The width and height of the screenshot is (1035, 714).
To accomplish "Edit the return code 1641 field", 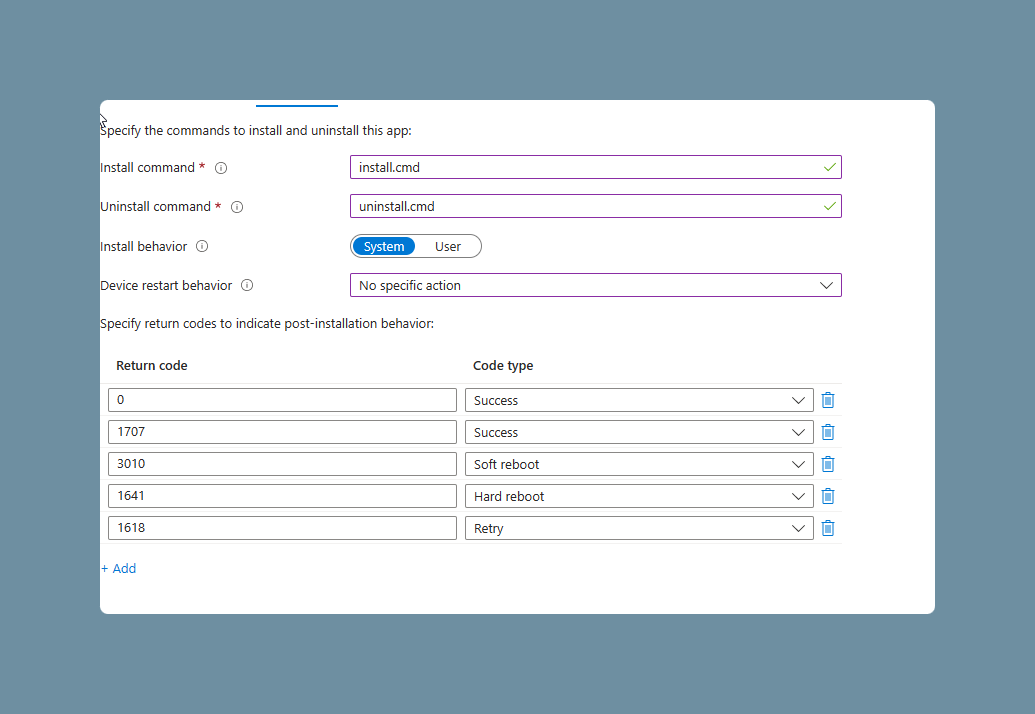I will coord(282,496).
